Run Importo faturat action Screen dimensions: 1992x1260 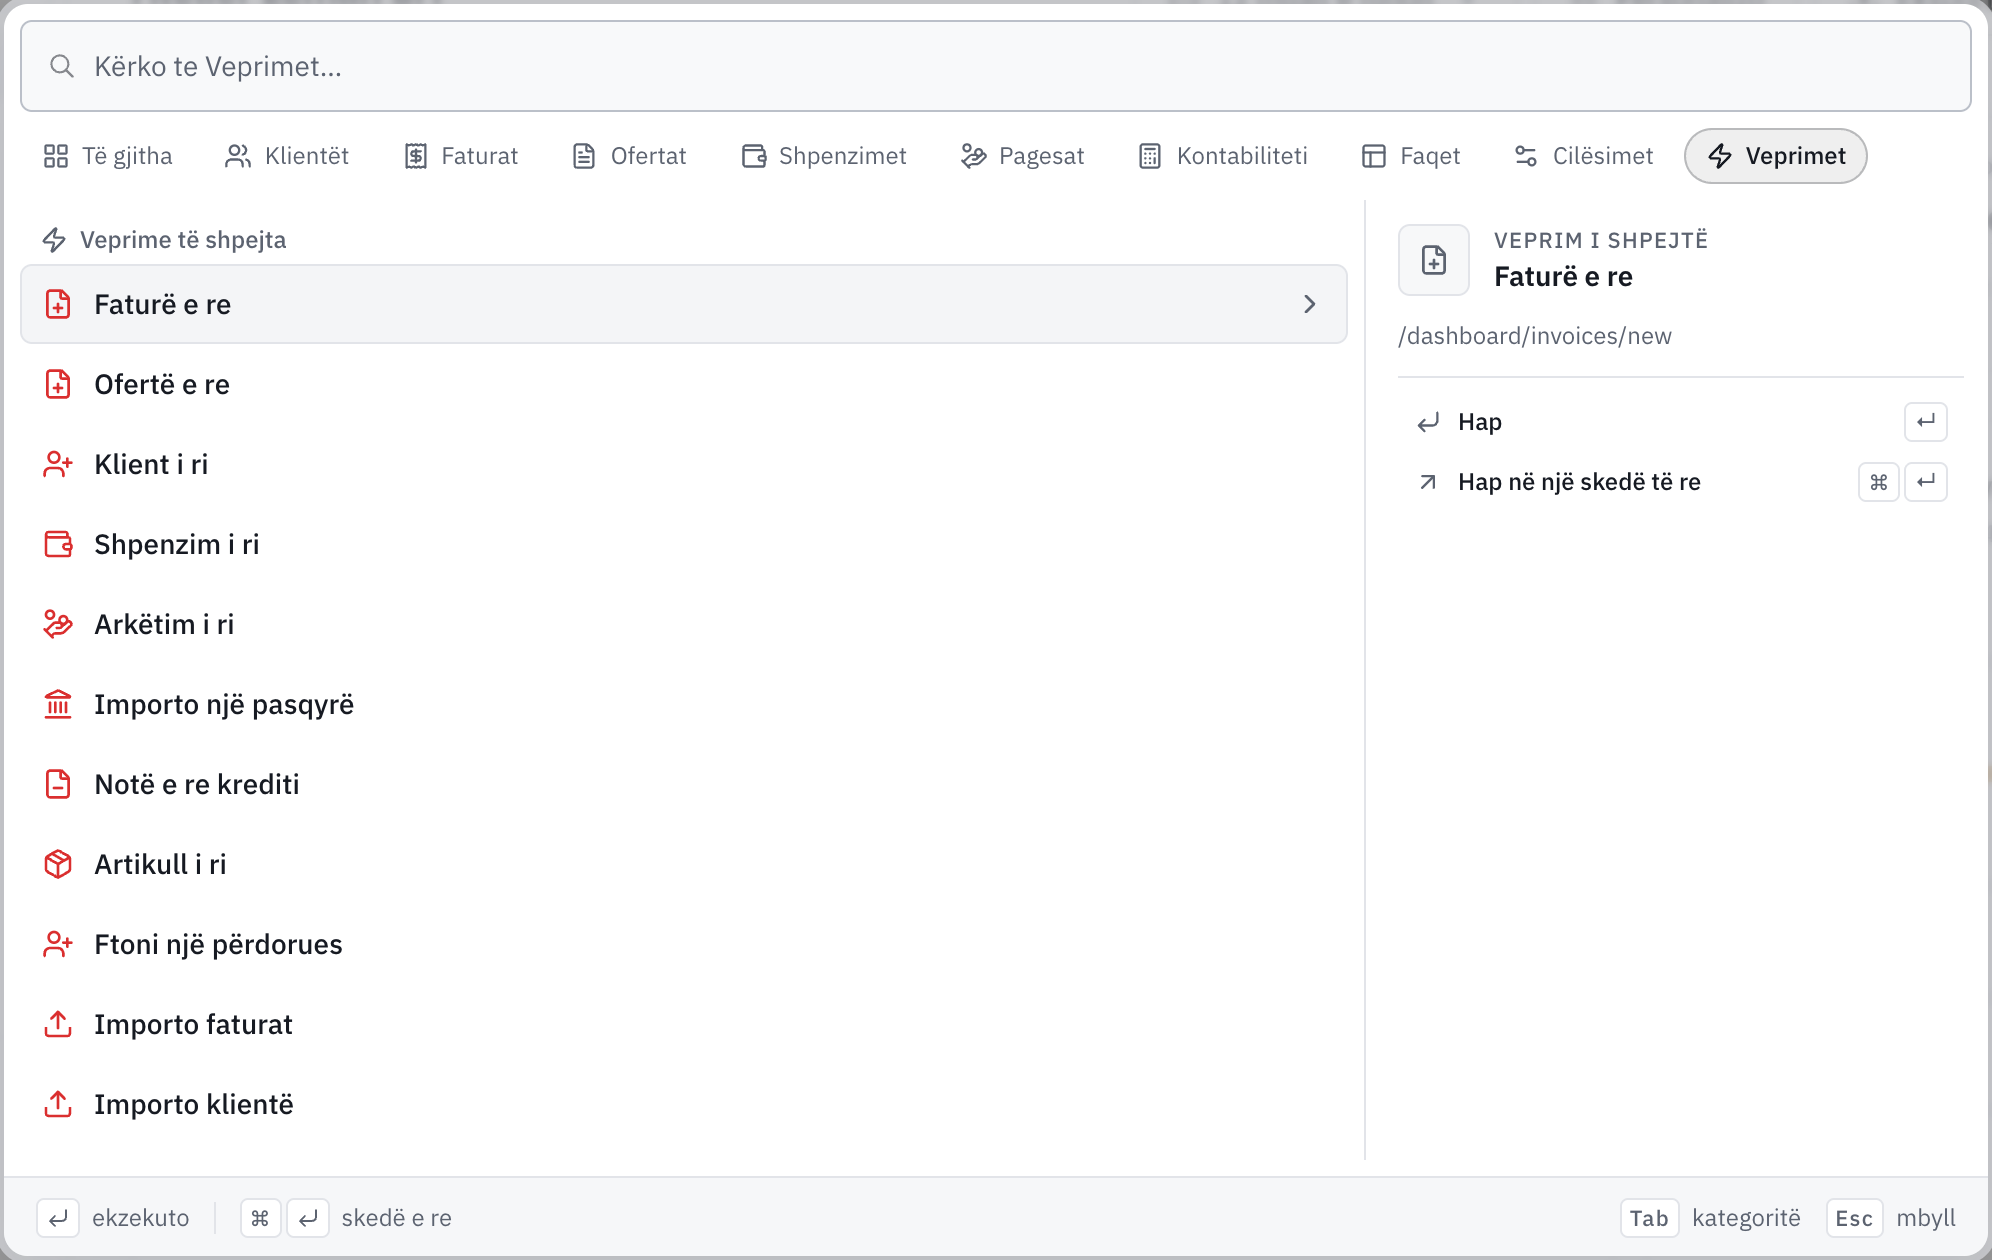[684, 1024]
